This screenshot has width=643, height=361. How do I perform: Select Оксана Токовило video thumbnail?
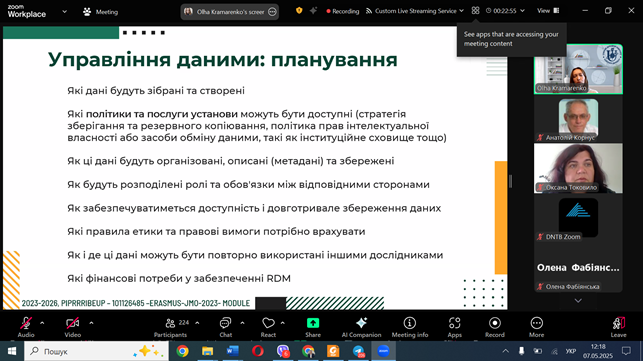pos(578,168)
